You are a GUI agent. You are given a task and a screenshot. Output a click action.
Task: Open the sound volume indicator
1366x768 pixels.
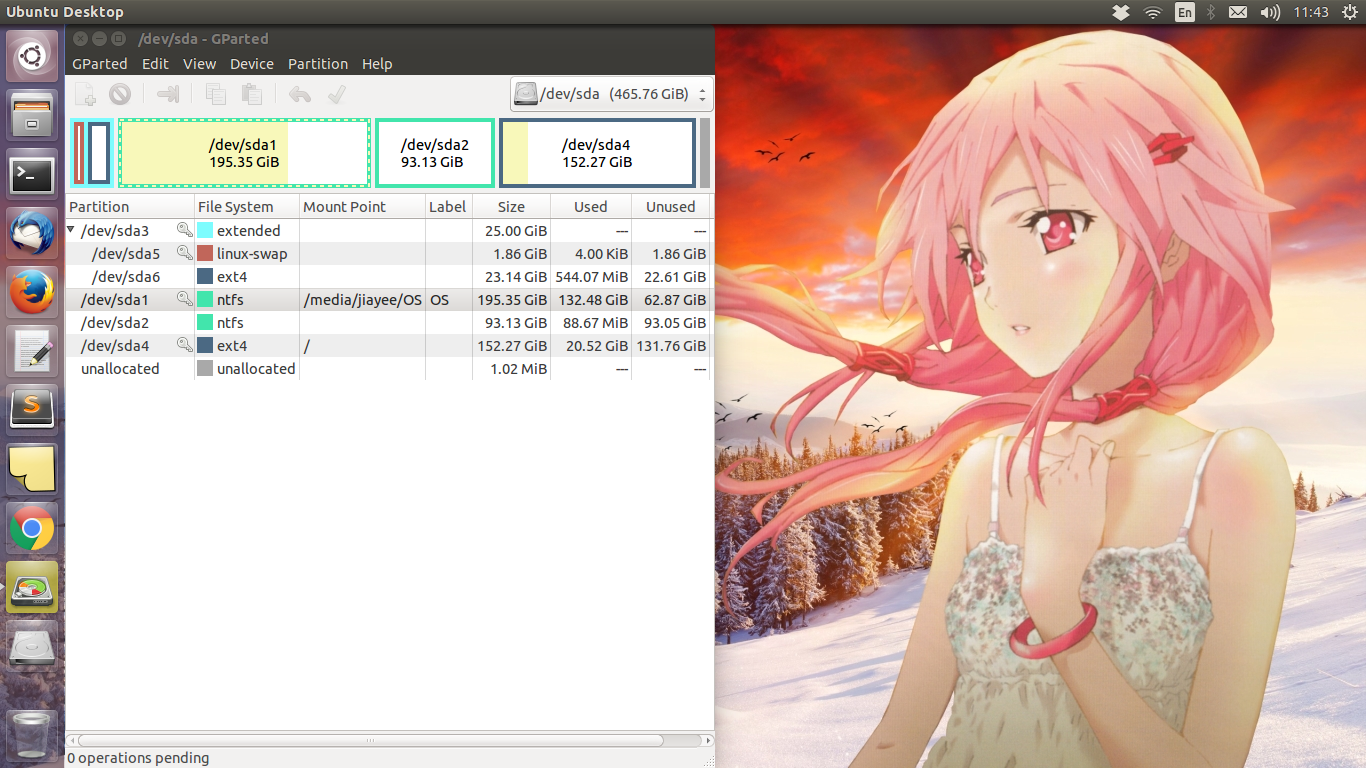click(x=1270, y=12)
